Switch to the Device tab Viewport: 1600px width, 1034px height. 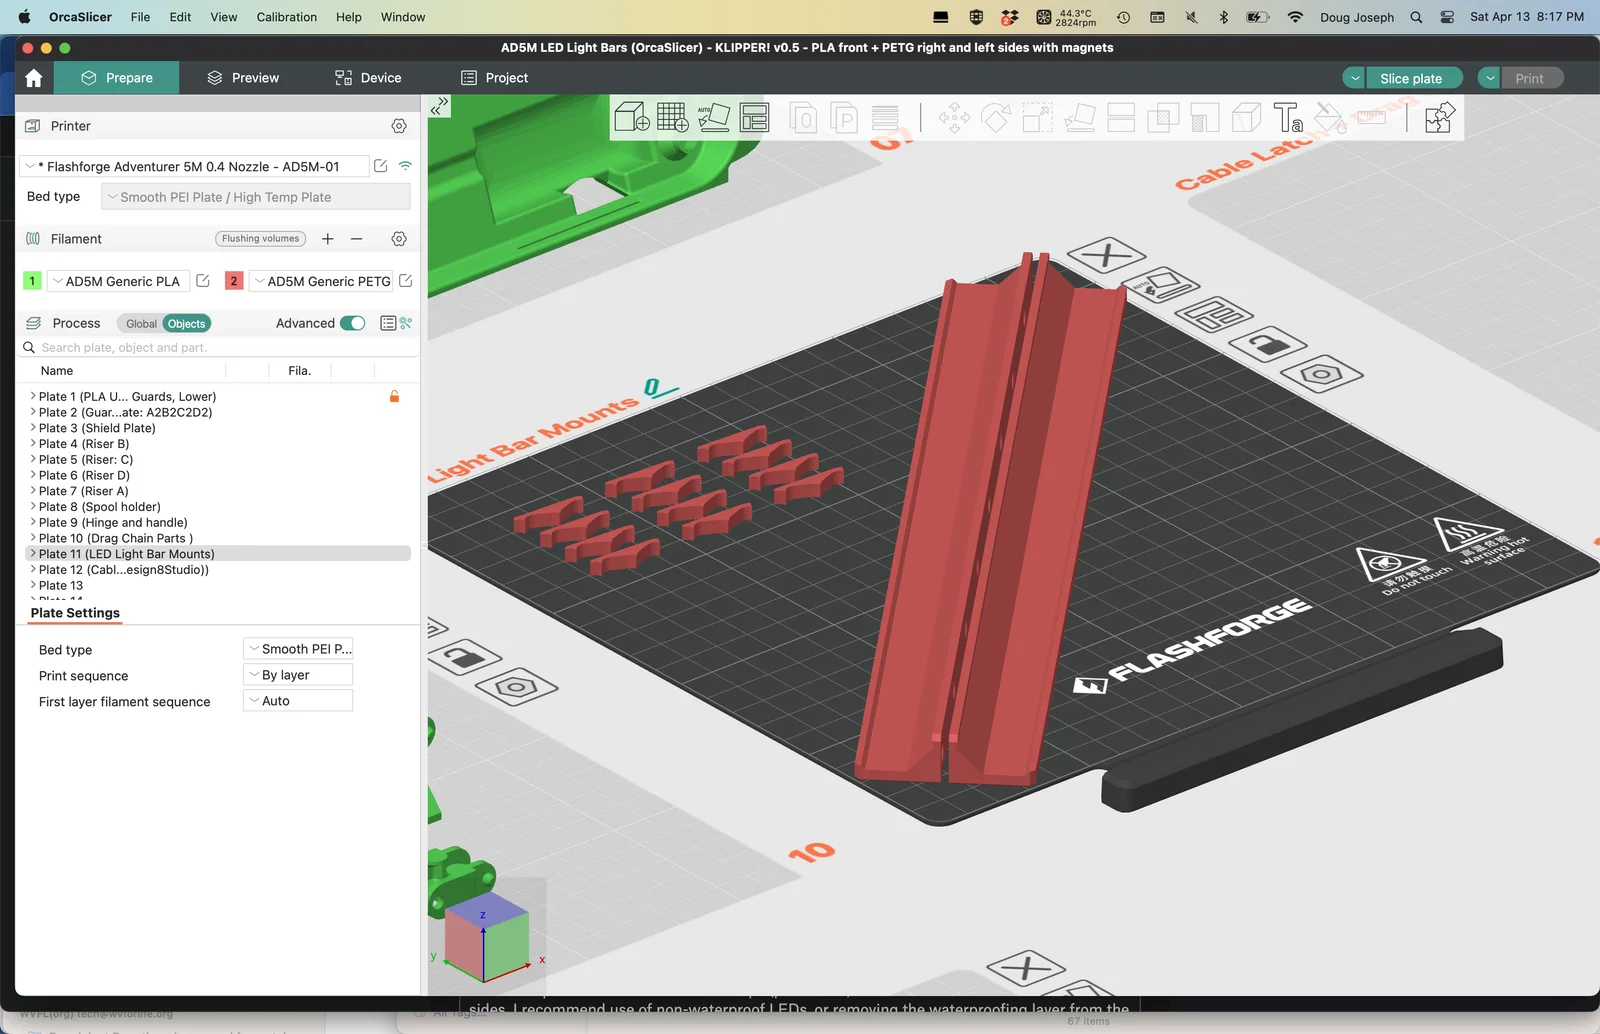coord(368,78)
